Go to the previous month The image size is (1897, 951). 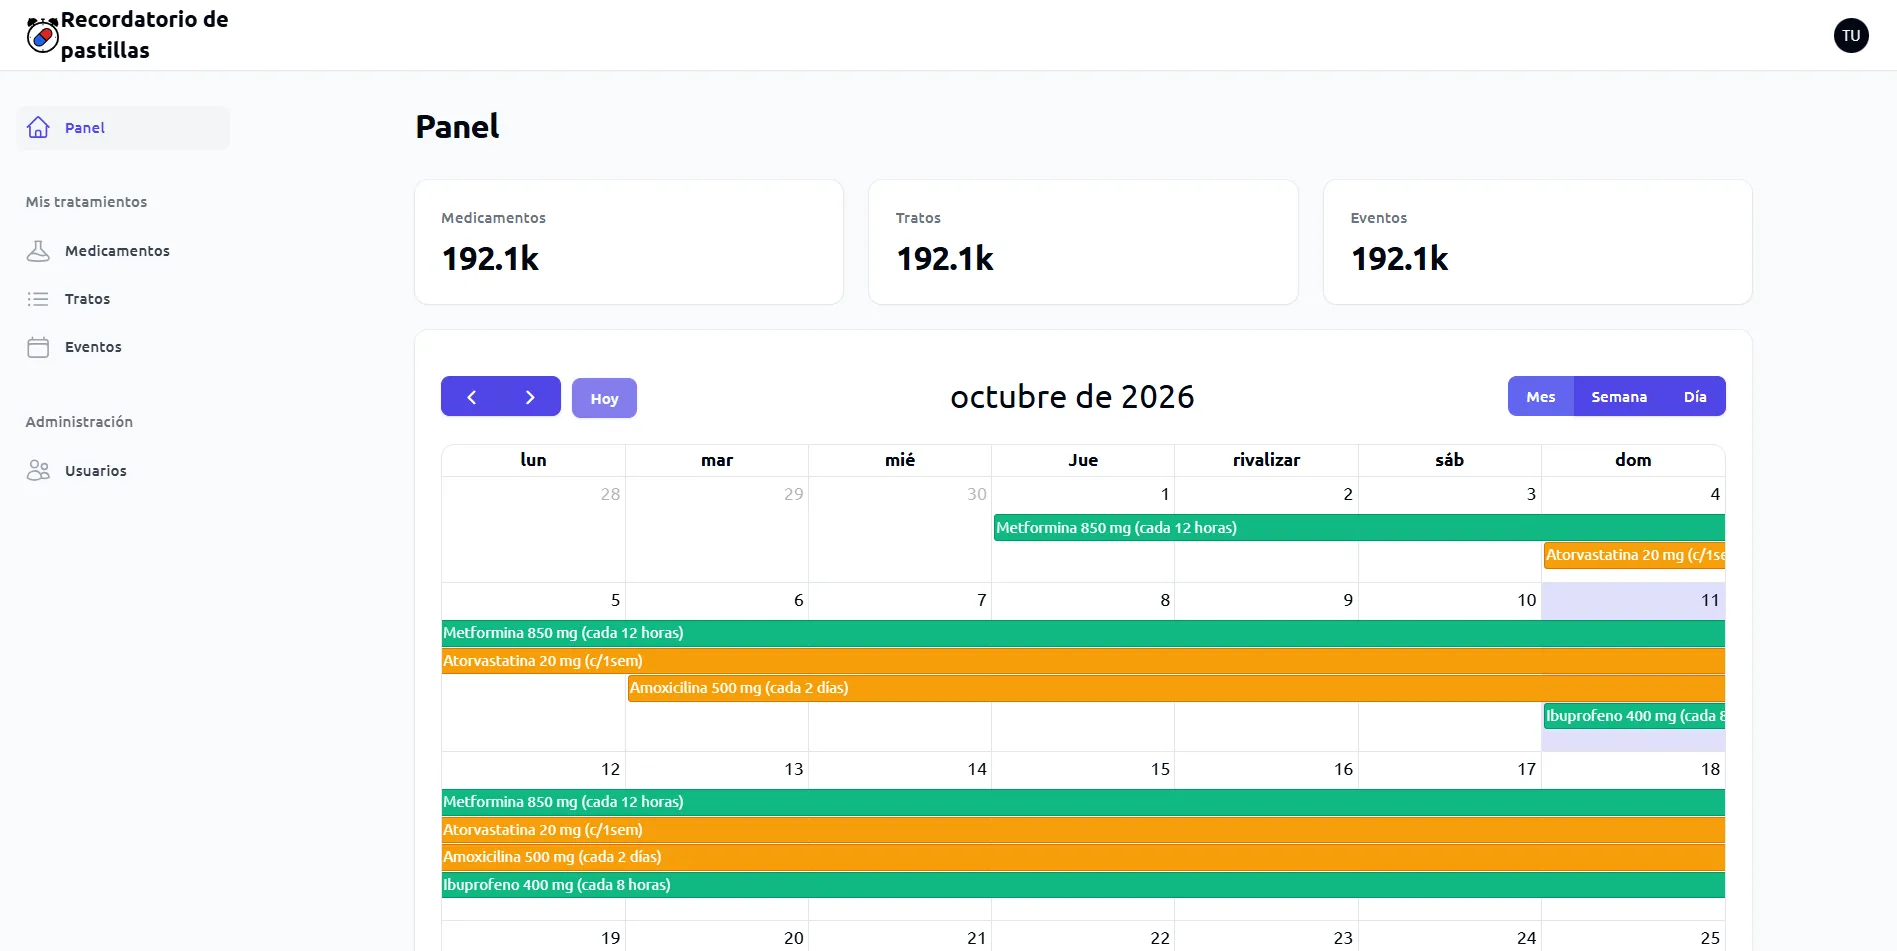coord(471,397)
